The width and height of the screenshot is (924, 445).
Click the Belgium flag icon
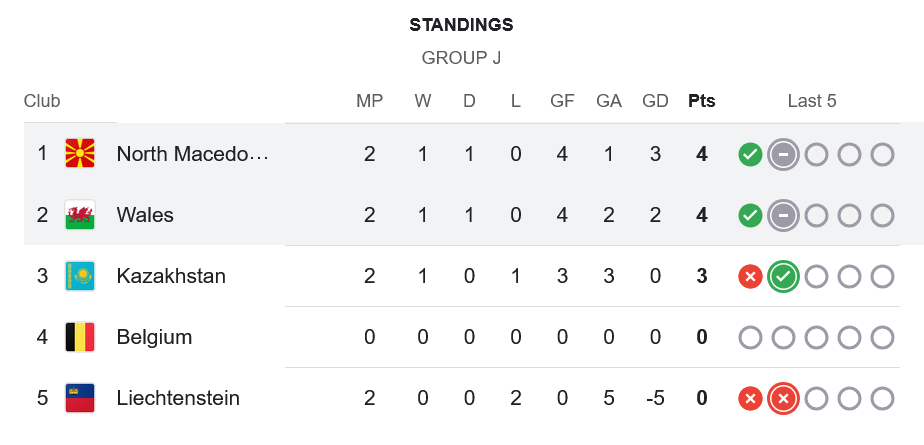coord(80,337)
